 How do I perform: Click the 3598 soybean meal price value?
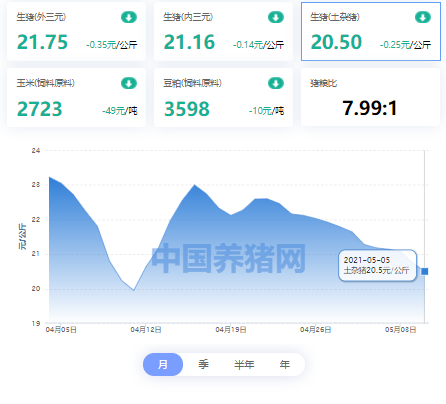pyautogui.click(x=187, y=109)
